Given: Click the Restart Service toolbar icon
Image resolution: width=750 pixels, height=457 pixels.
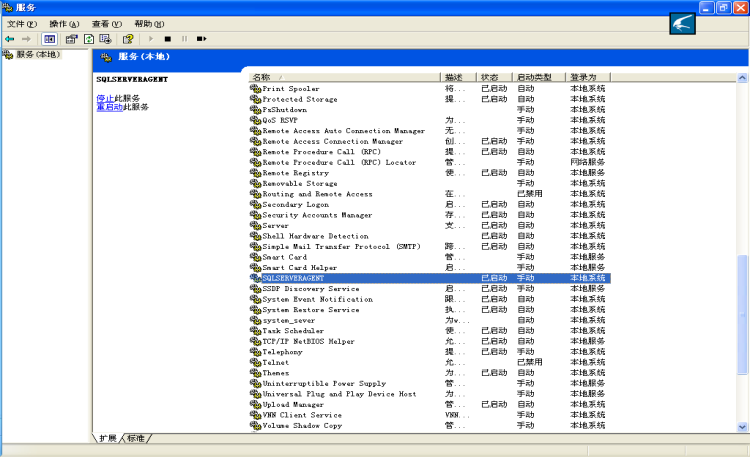Looking at the screenshot, I should click(x=201, y=39).
